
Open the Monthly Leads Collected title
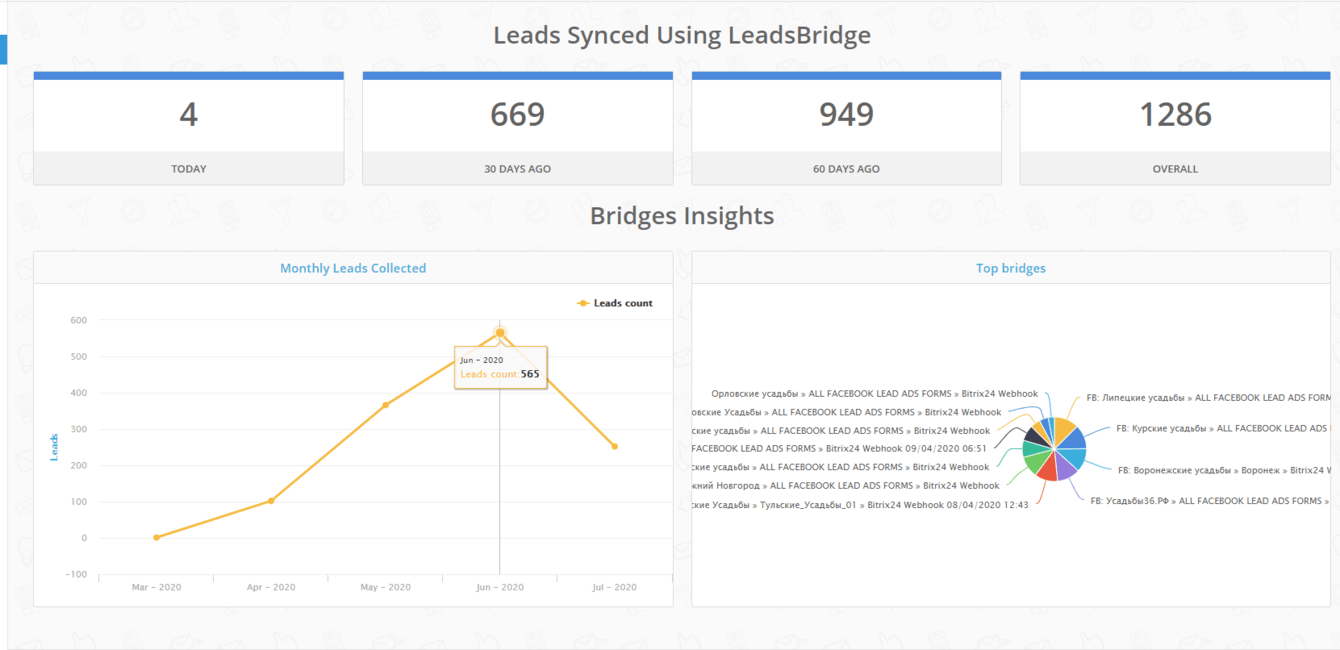(x=353, y=268)
